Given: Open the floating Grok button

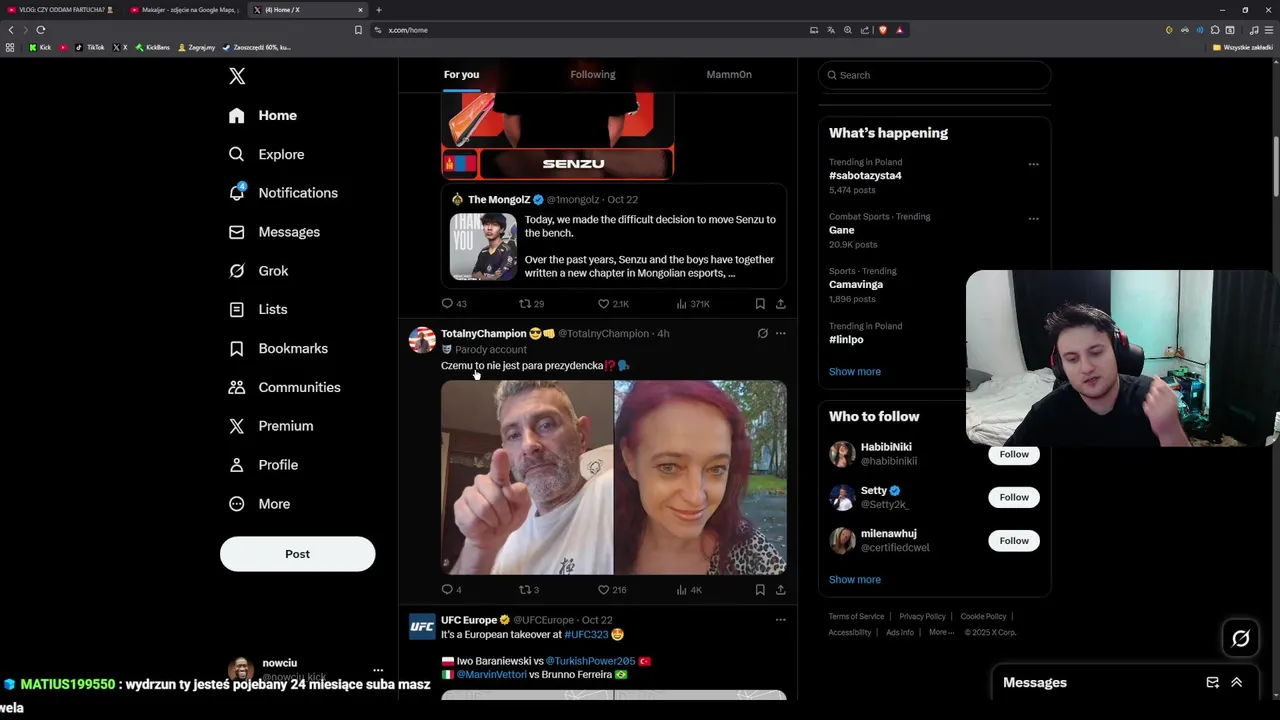Looking at the screenshot, I should [1241, 638].
